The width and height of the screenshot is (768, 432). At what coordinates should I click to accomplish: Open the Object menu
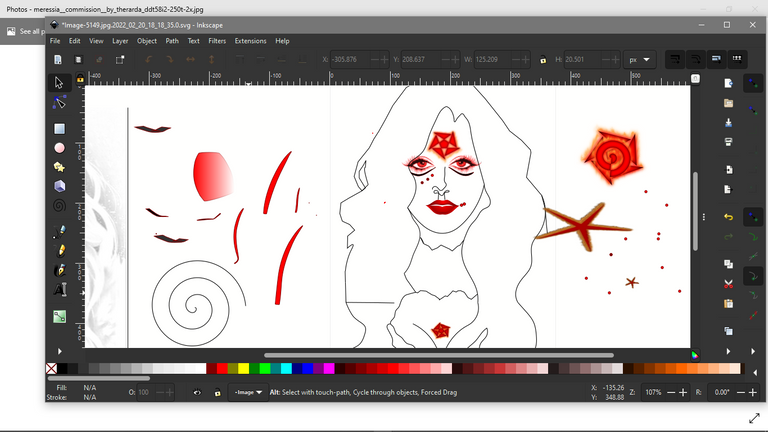coord(147,41)
